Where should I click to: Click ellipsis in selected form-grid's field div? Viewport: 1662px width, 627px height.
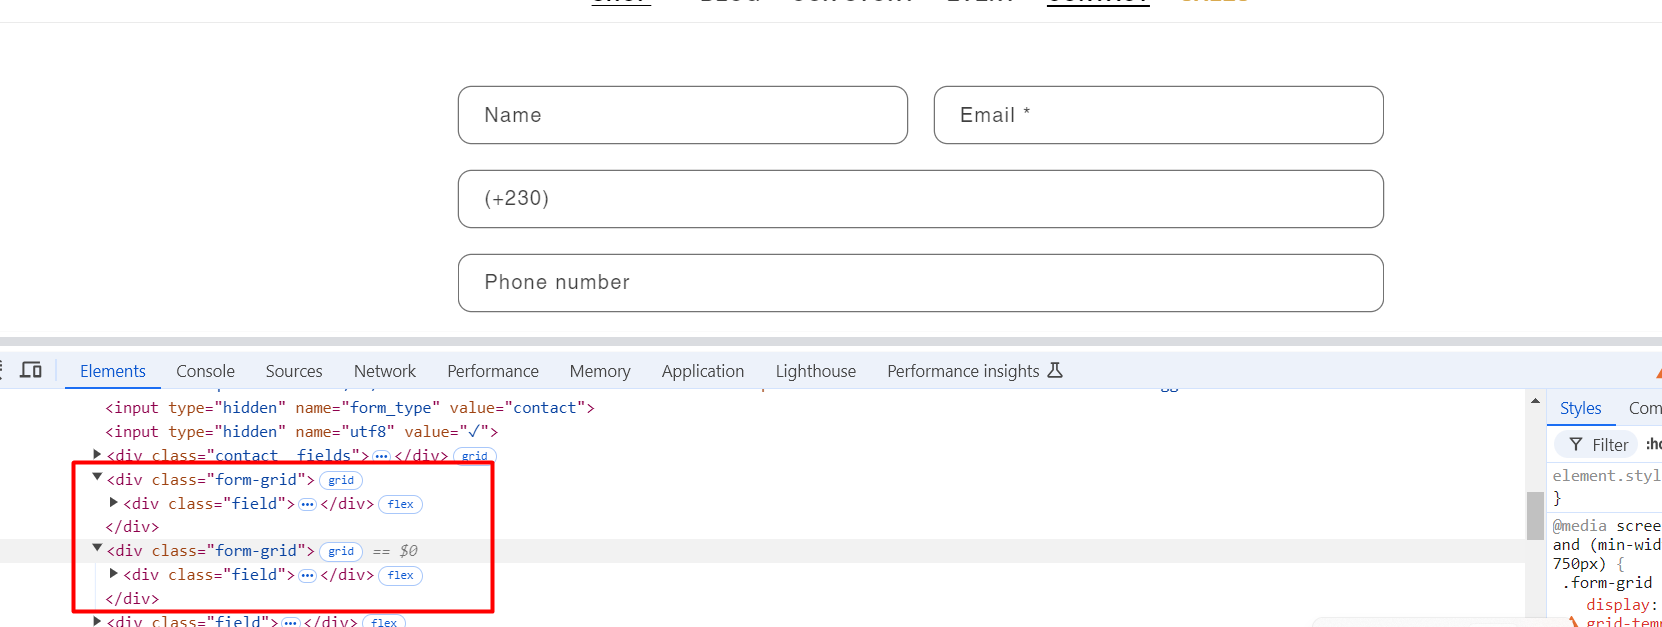click(x=307, y=575)
